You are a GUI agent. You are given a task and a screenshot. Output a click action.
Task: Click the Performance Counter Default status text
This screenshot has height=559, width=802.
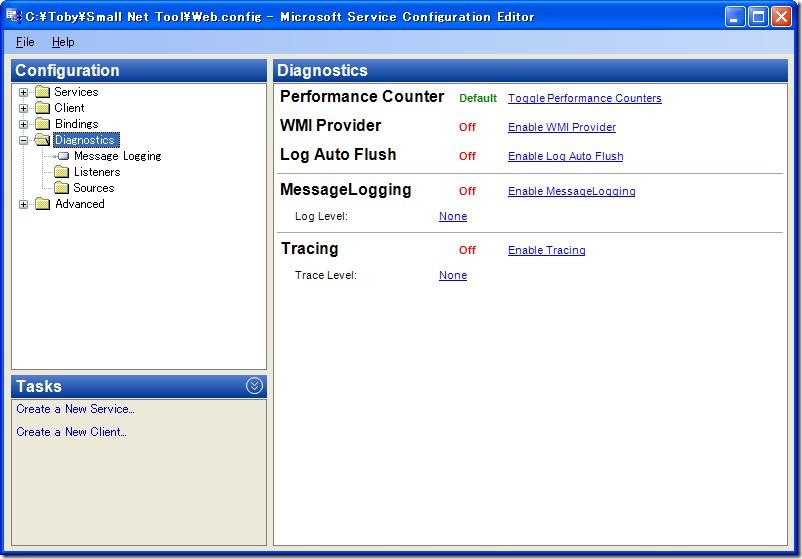(478, 98)
